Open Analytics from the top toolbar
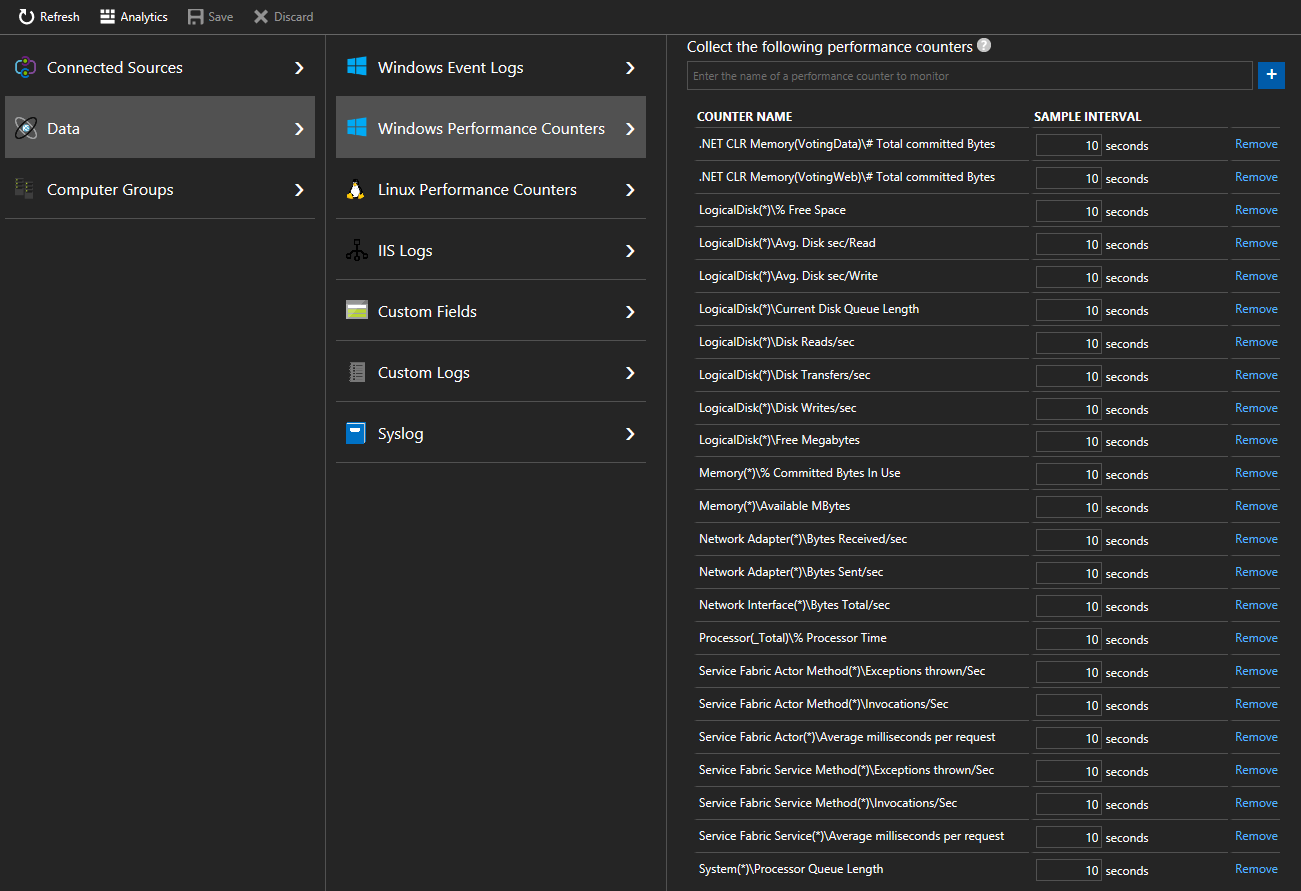The image size is (1301, 891). 133,17
